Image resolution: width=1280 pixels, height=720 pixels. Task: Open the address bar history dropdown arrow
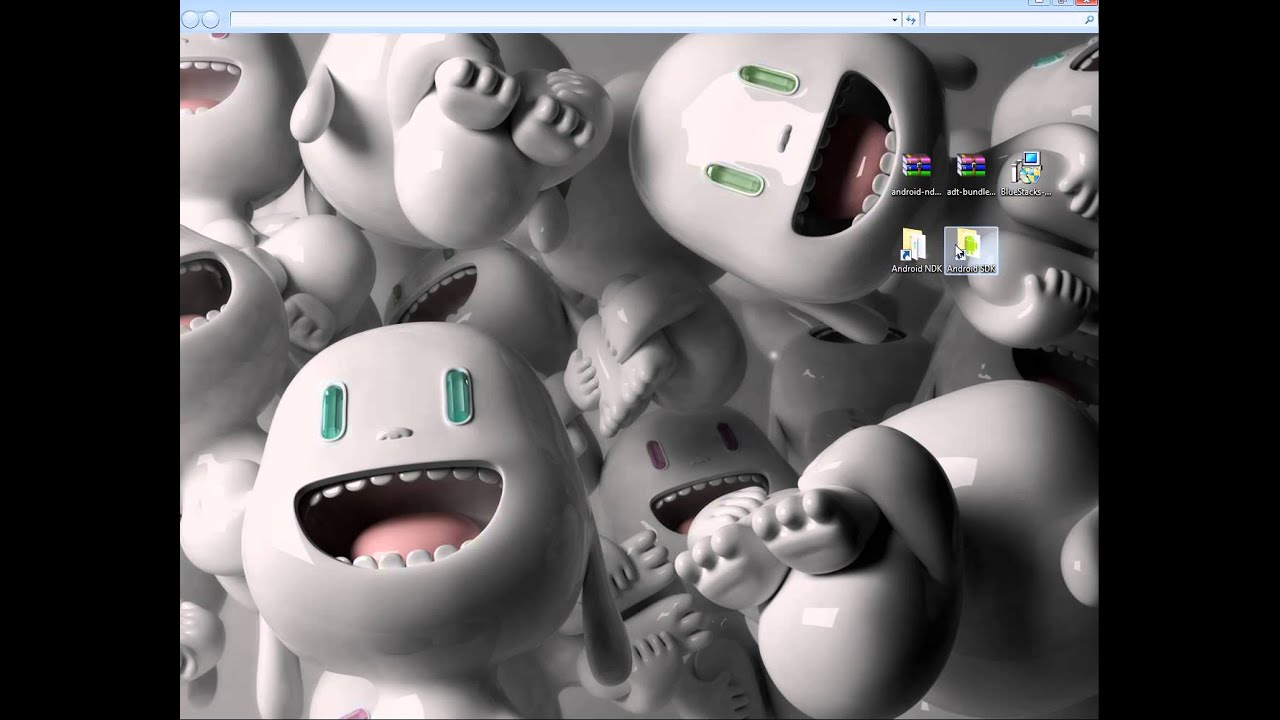pos(894,19)
